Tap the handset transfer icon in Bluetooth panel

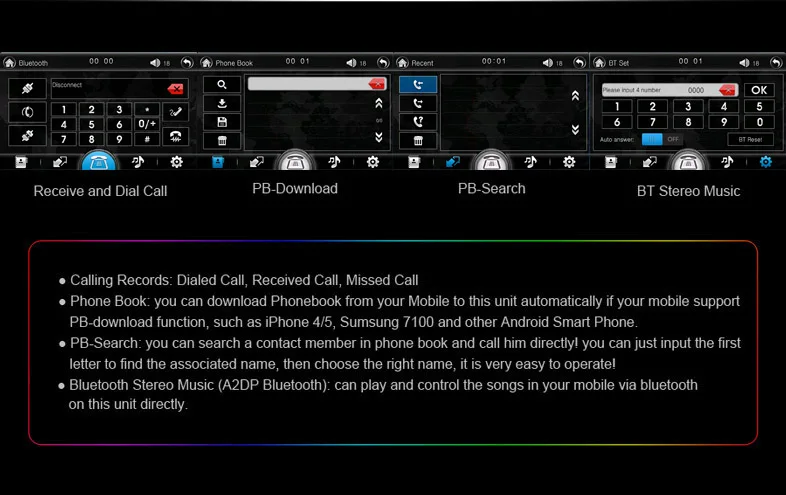point(27,112)
